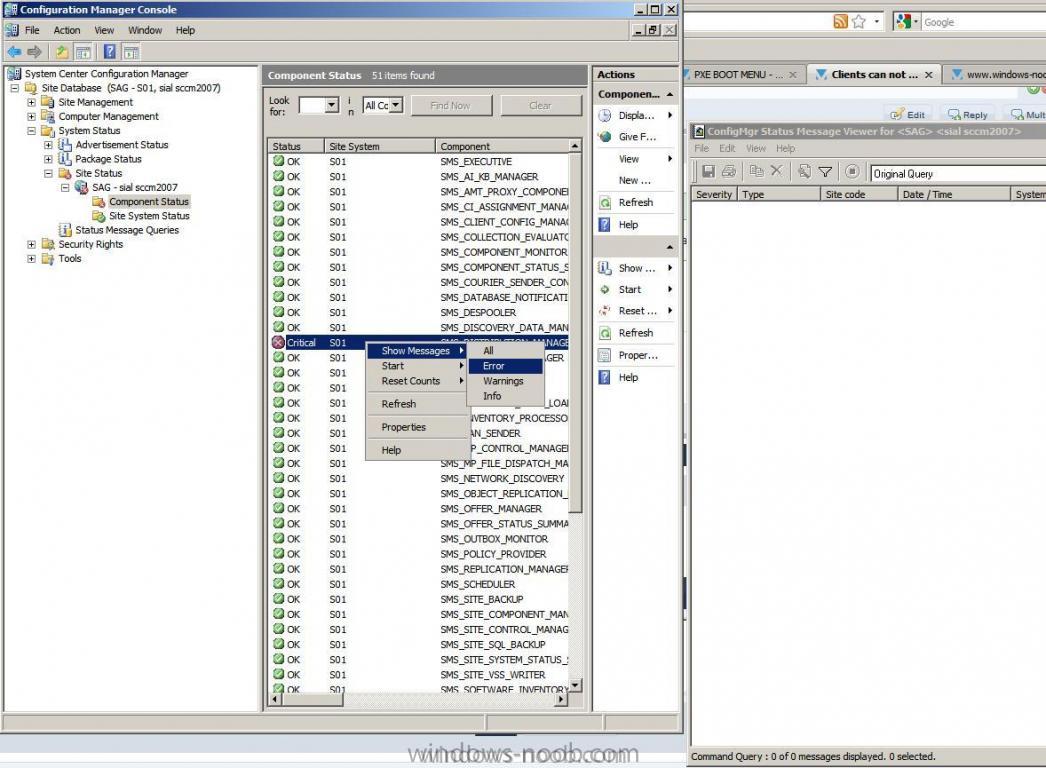
Task: Open the Look for dropdown
Action: coord(332,105)
